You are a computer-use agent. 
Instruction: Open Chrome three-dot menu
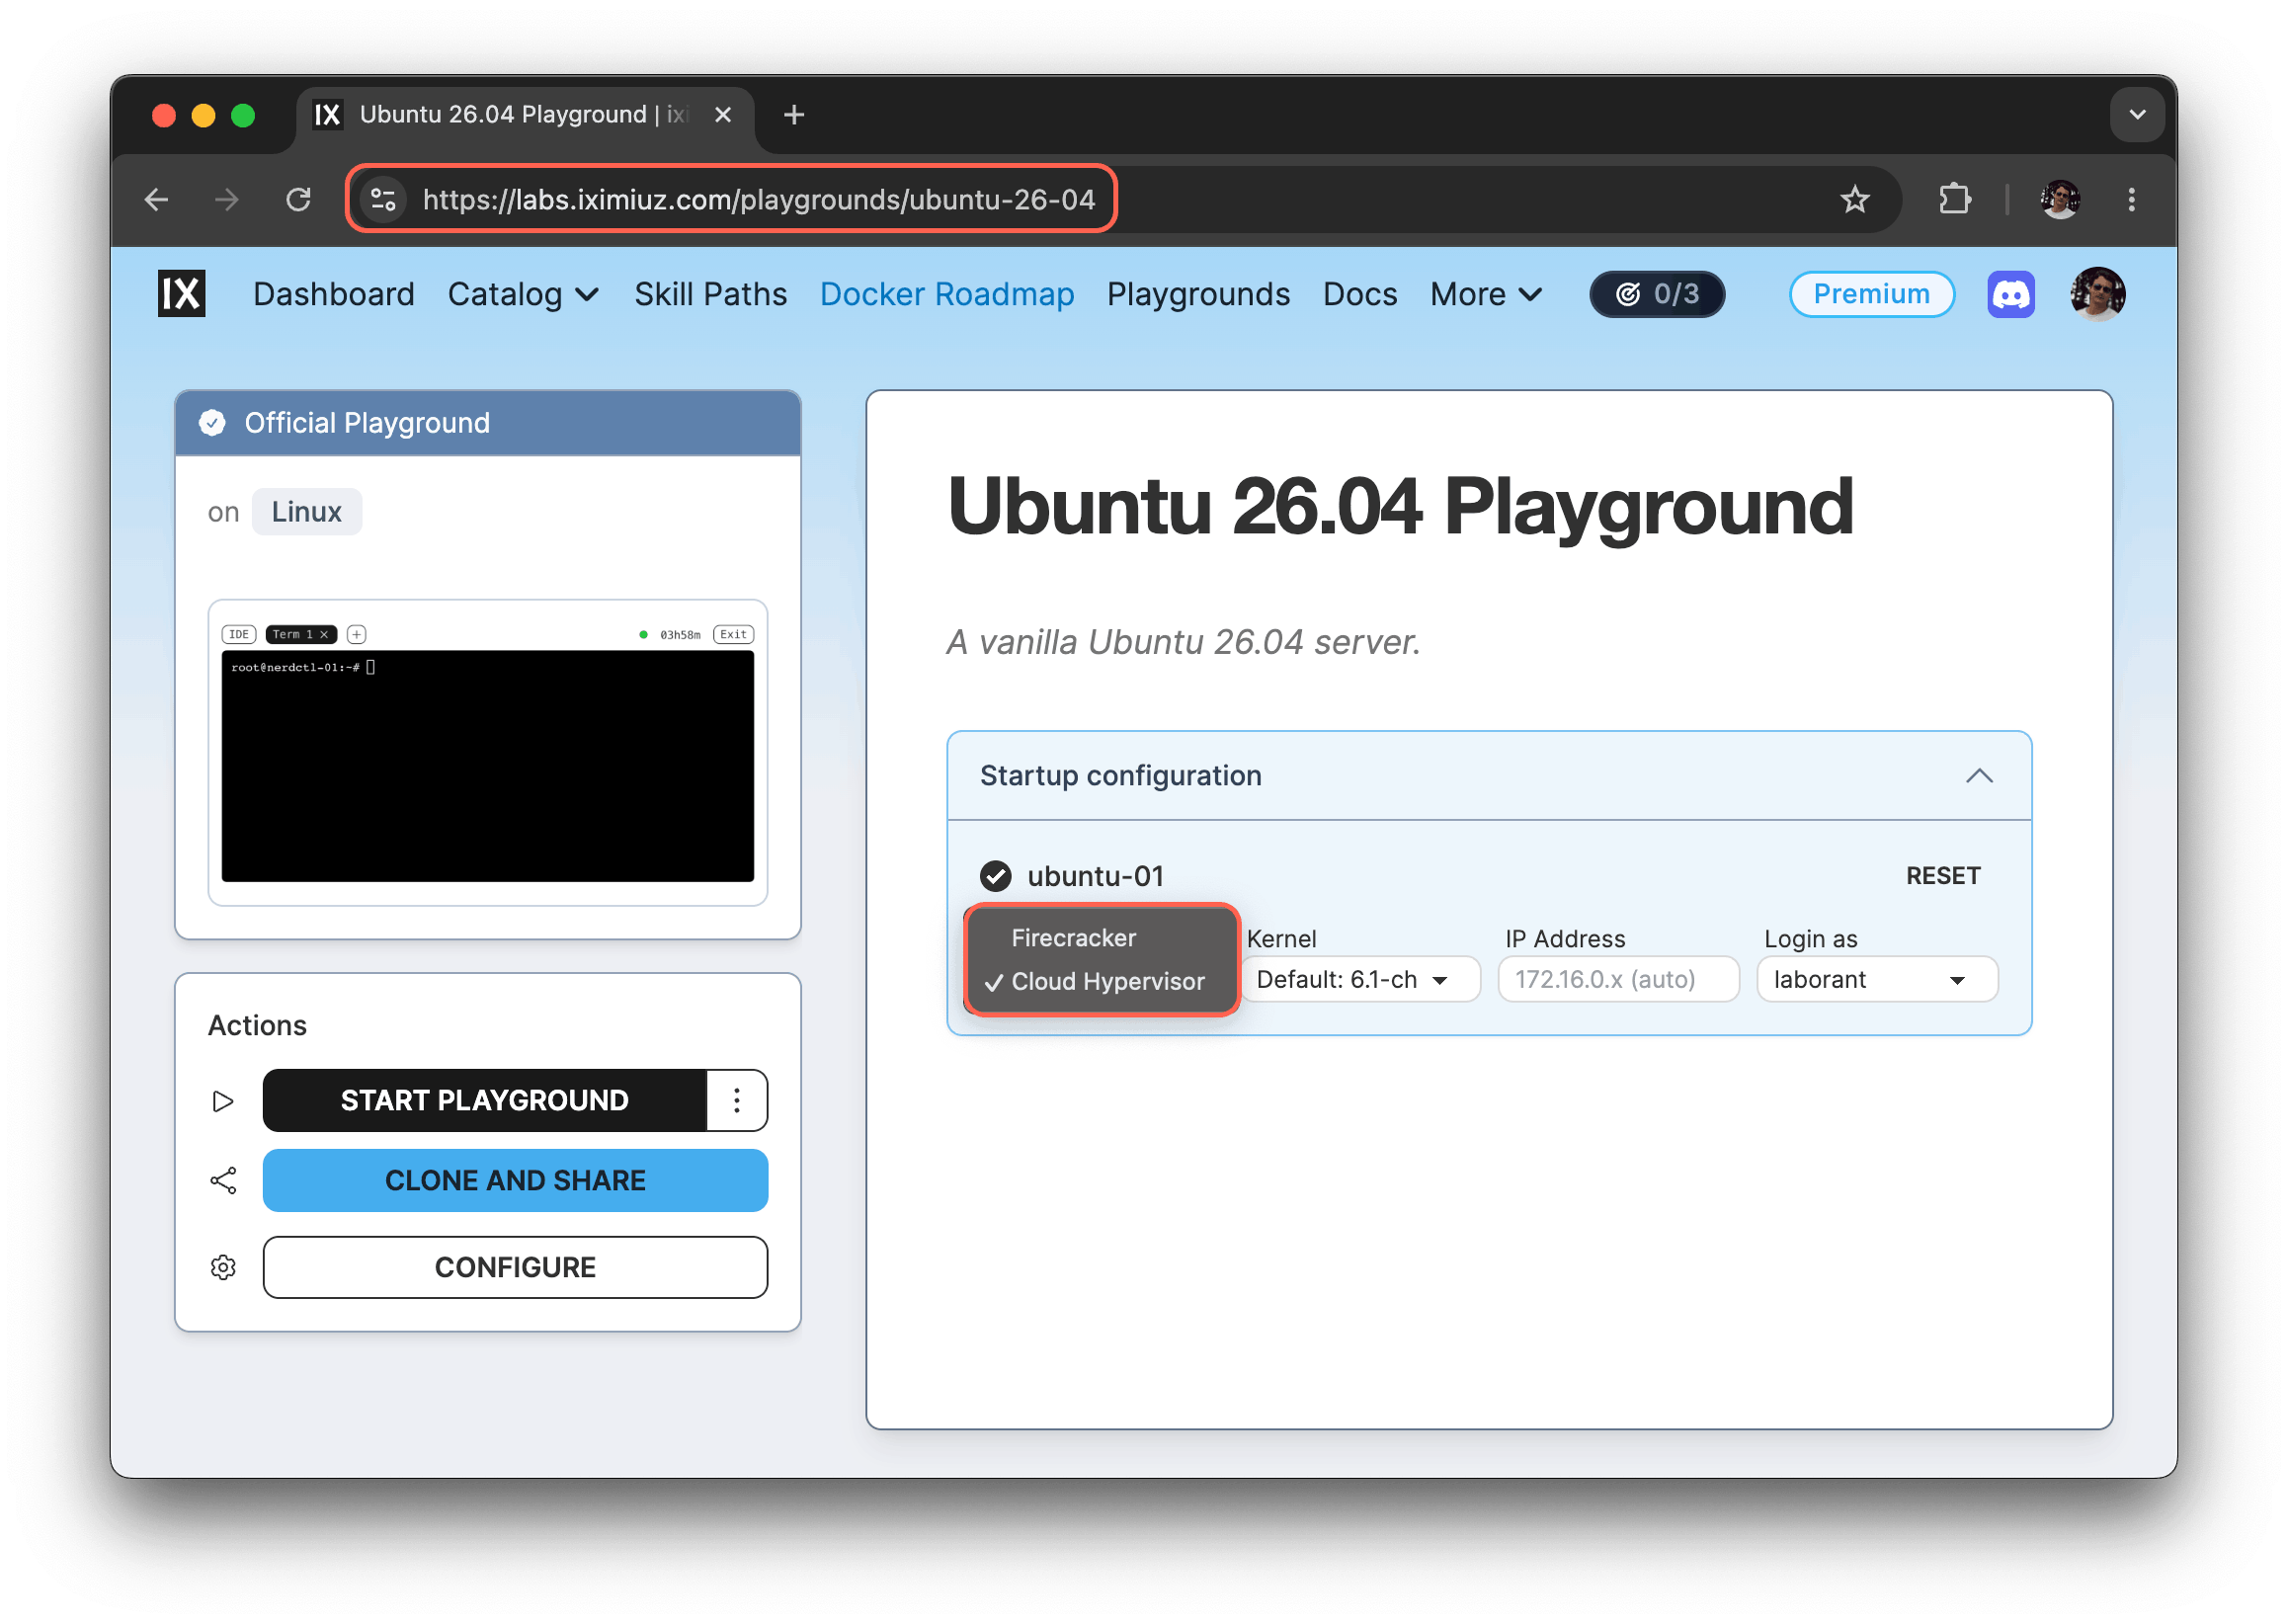coord(2131,200)
